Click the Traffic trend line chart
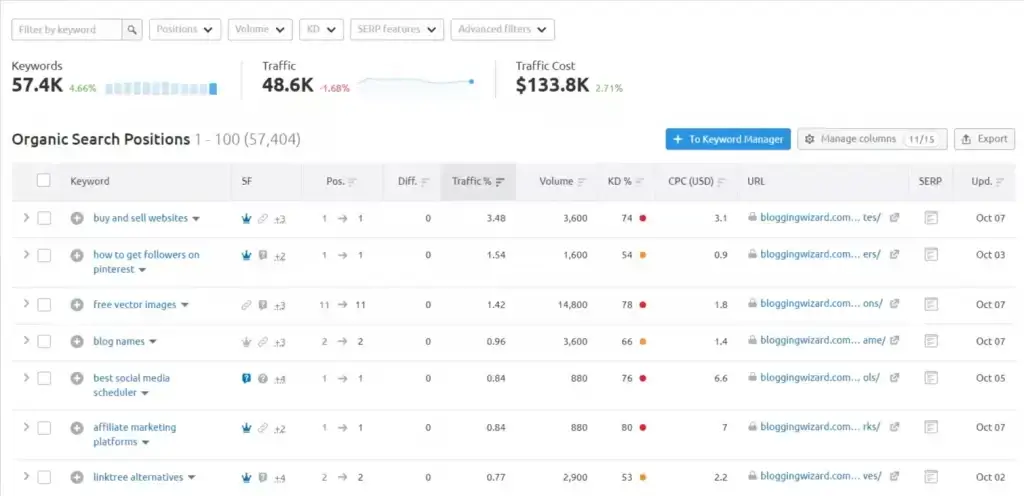Screen dimensions: 1024x496 (x=416, y=83)
